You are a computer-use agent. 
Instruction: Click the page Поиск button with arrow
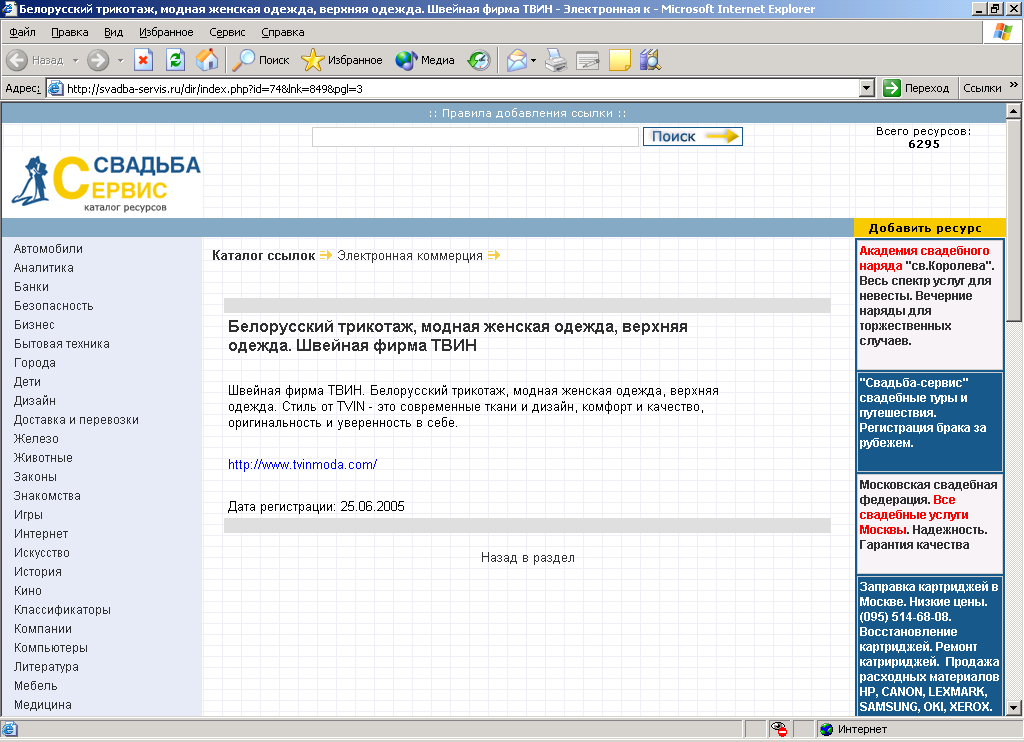click(x=693, y=137)
